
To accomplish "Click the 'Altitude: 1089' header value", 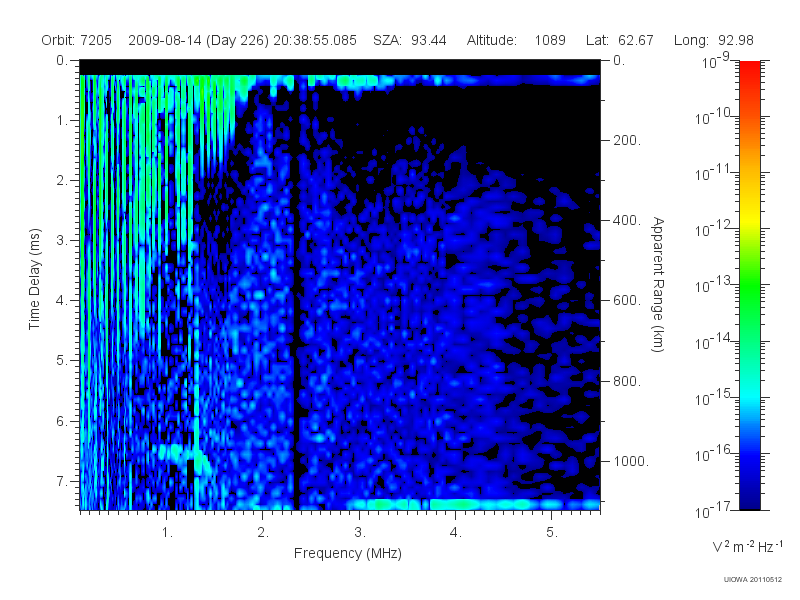I will tap(516, 40).
